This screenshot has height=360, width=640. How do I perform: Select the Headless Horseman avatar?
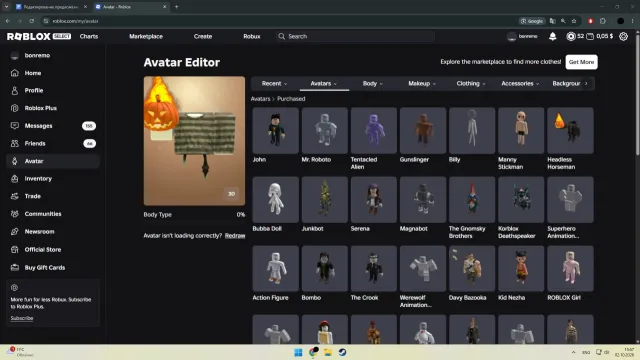click(570, 131)
